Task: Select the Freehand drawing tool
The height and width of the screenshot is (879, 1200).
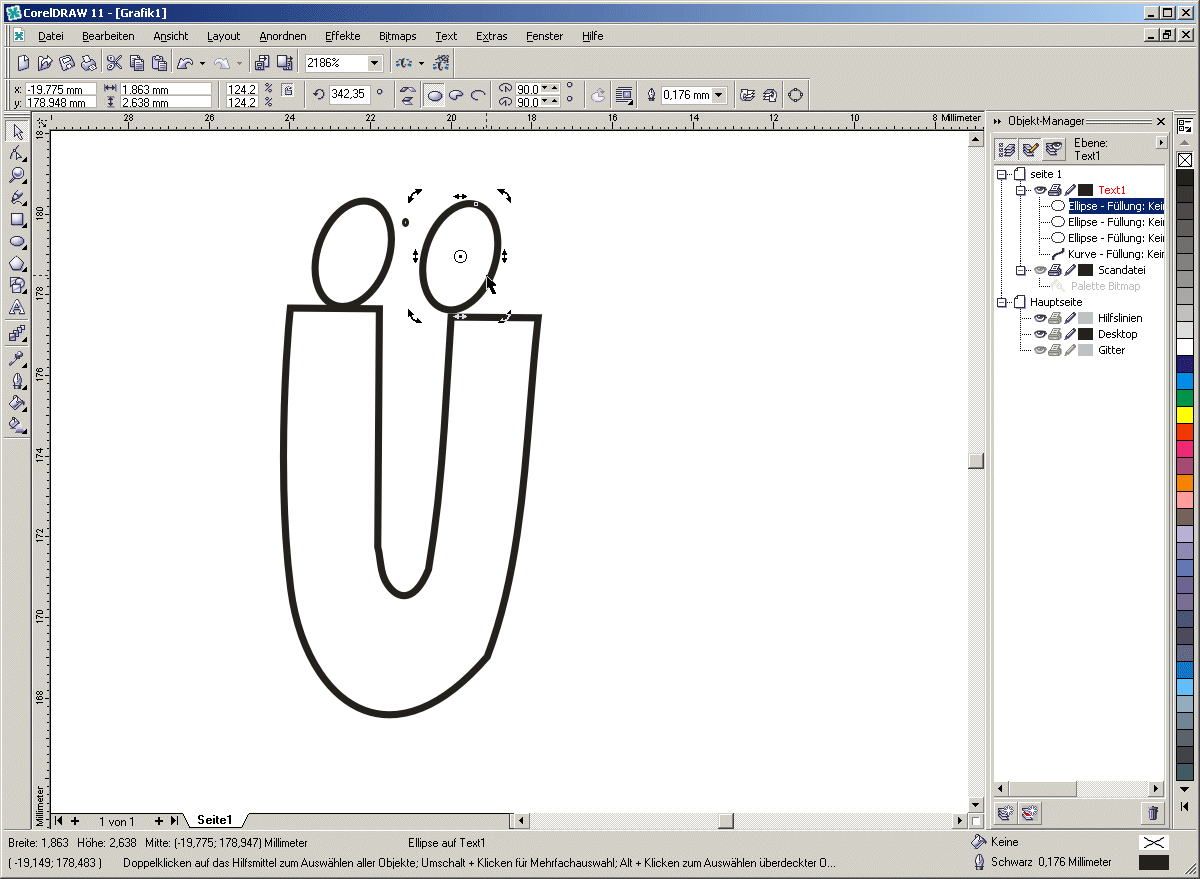Action: 17,198
